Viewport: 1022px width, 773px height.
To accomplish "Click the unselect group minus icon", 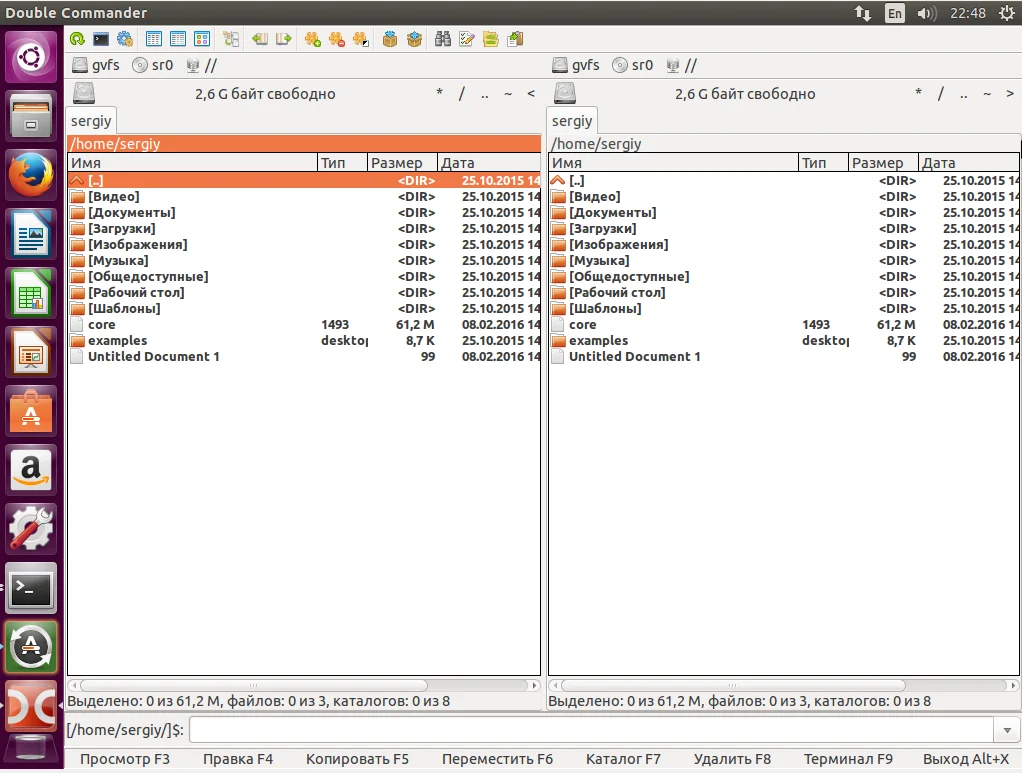I will [x=337, y=39].
